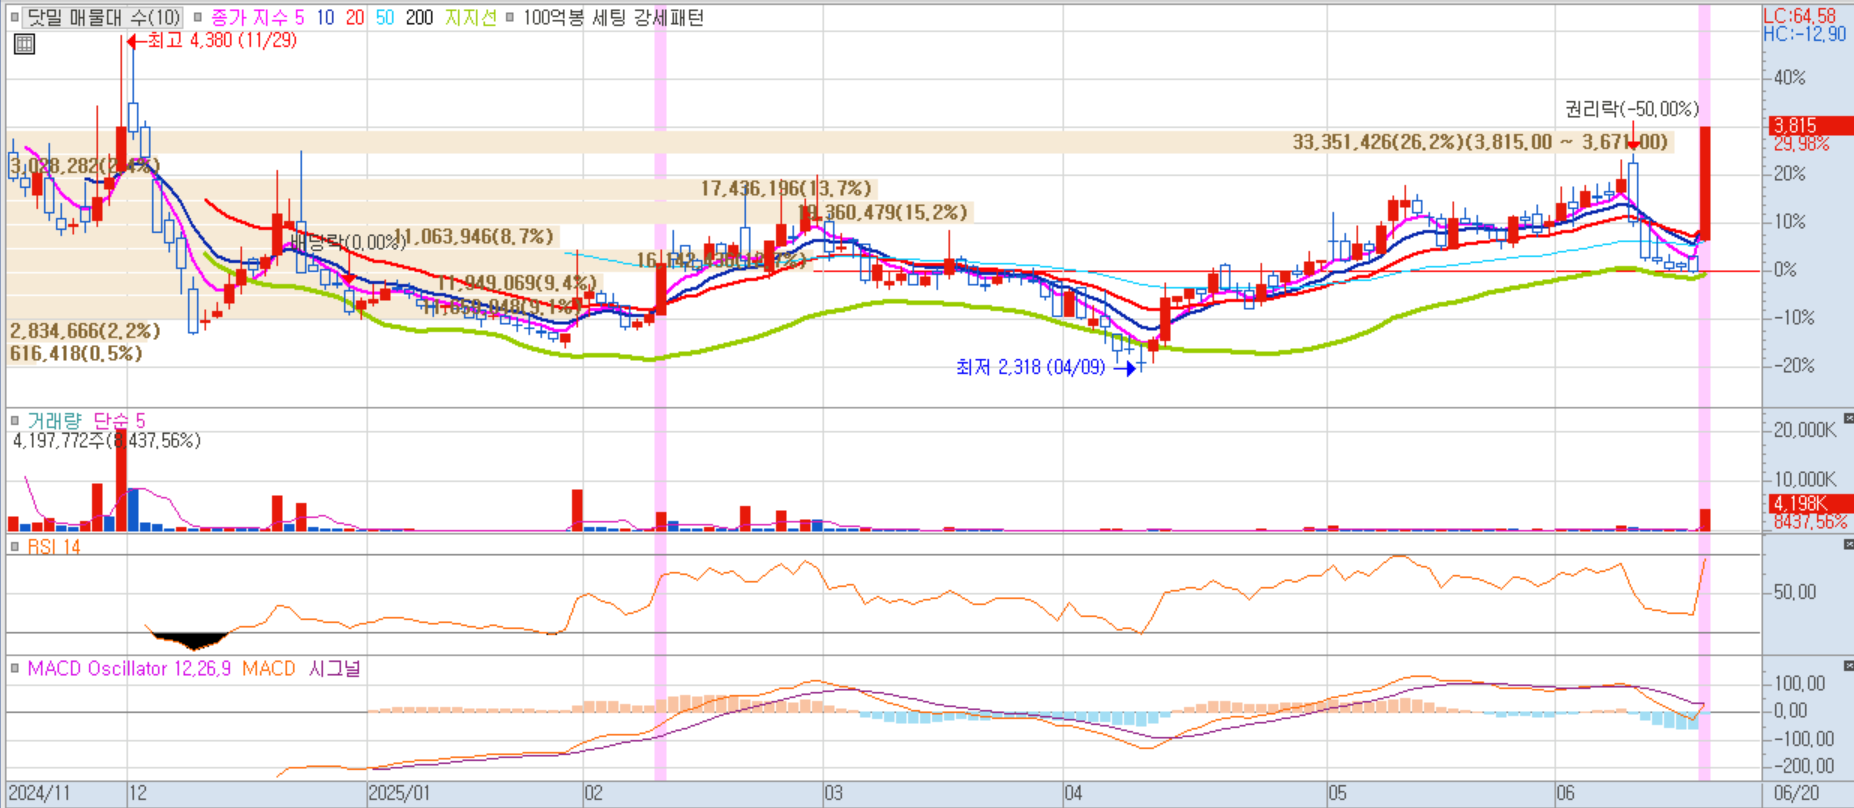Click the 03 month marker on time axis
The image size is (1854, 808).
pos(834,793)
